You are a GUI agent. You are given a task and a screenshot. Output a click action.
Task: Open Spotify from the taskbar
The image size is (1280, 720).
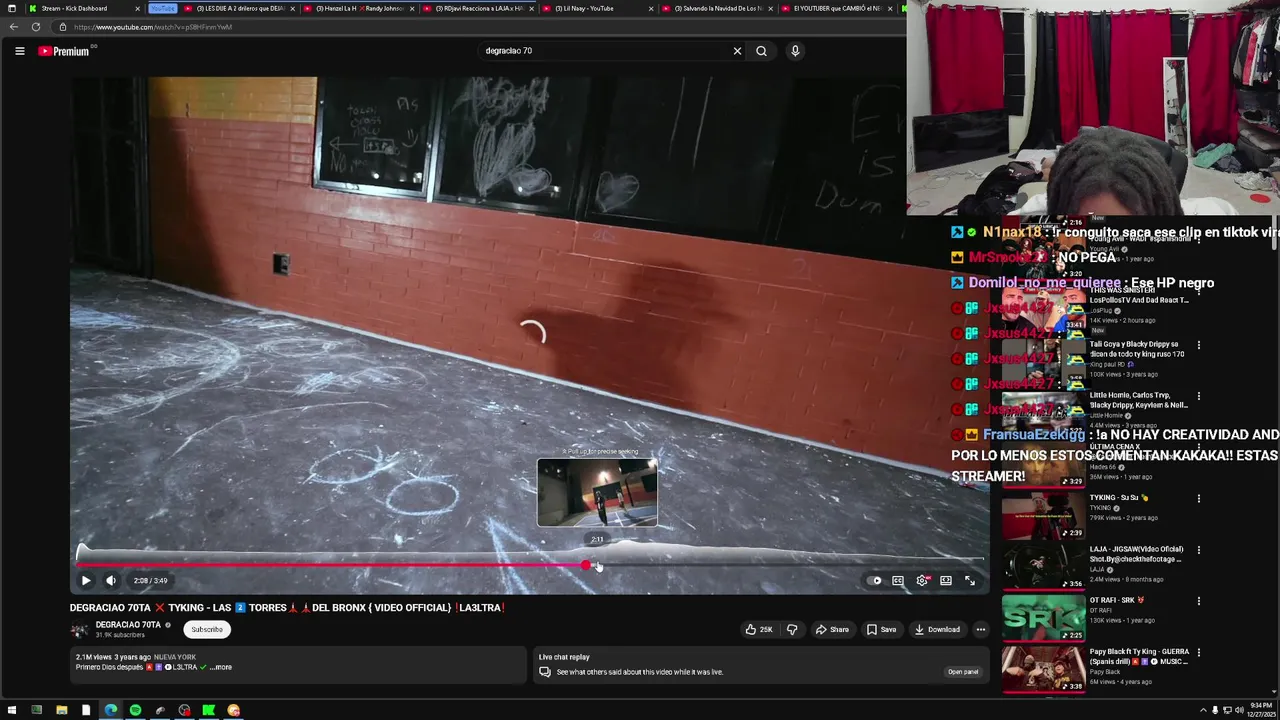coord(135,710)
